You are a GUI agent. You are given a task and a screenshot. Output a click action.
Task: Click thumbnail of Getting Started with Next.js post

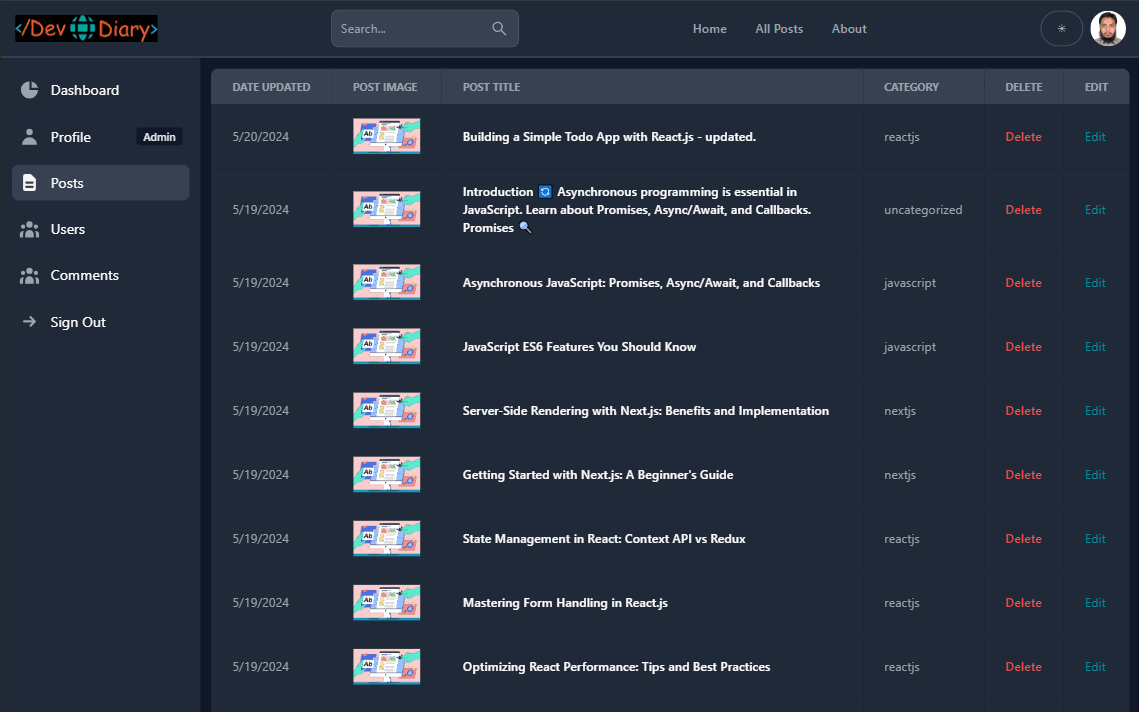[x=386, y=475]
